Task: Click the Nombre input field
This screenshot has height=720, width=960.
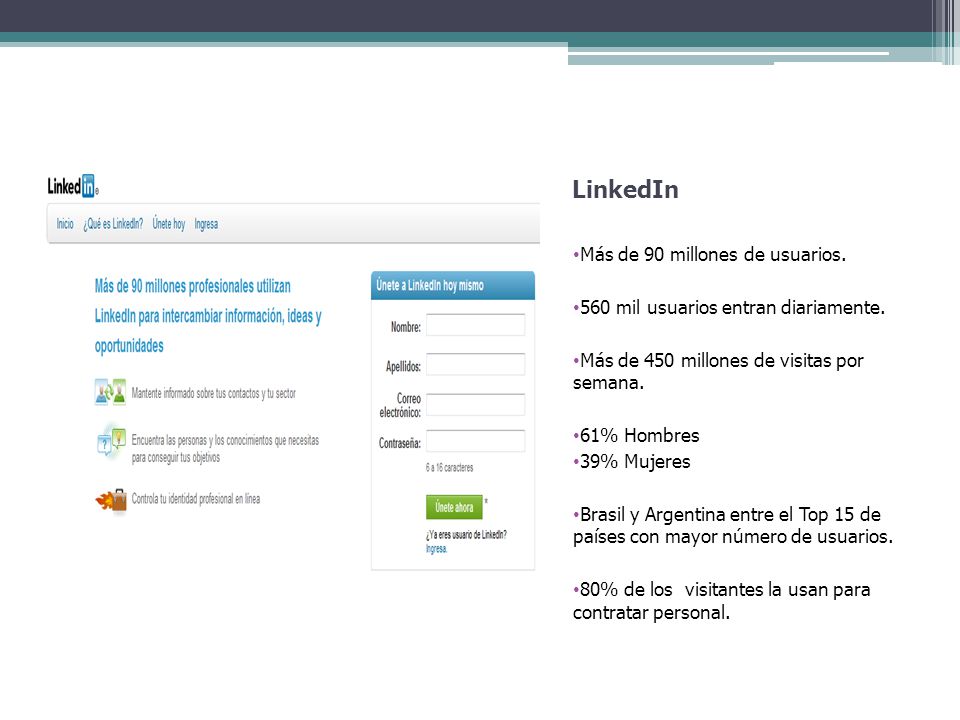Action: coord(476,325)
